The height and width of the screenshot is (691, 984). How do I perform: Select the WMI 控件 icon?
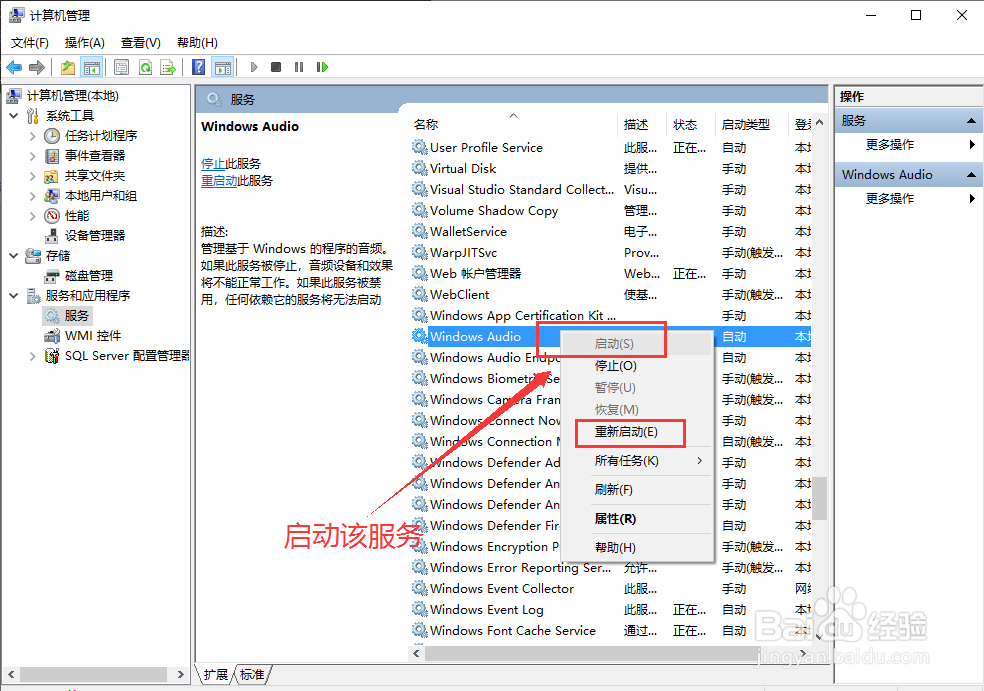click(x=51, y=336)
